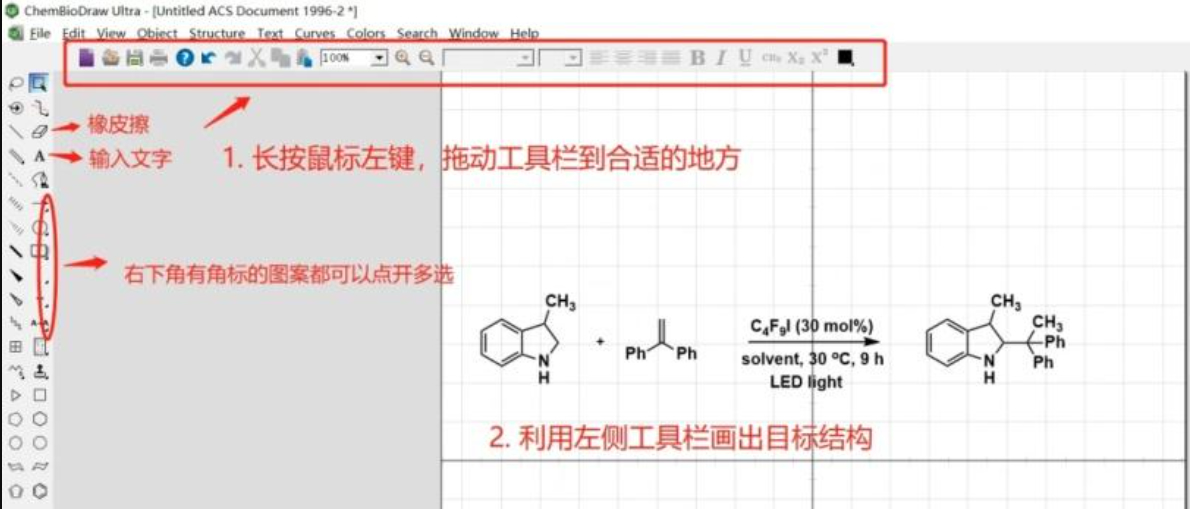1190x509 pixels.
Task: Select the Lasso tool
Action: pyautogui.click(x=16, y=83)
